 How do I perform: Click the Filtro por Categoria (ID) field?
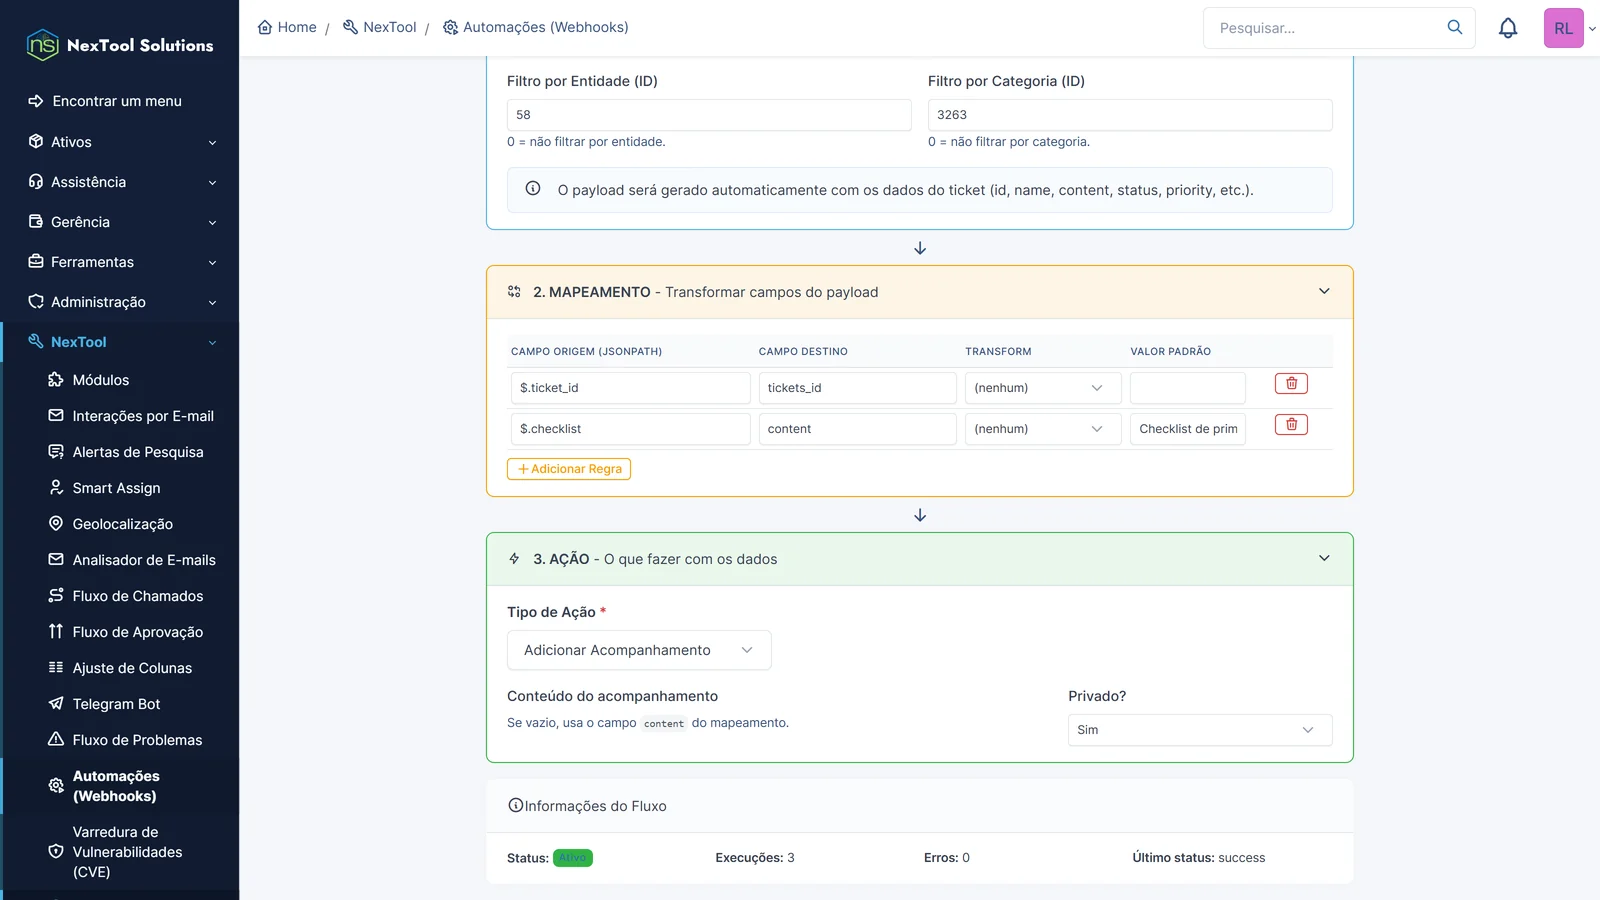(1130, 115)
